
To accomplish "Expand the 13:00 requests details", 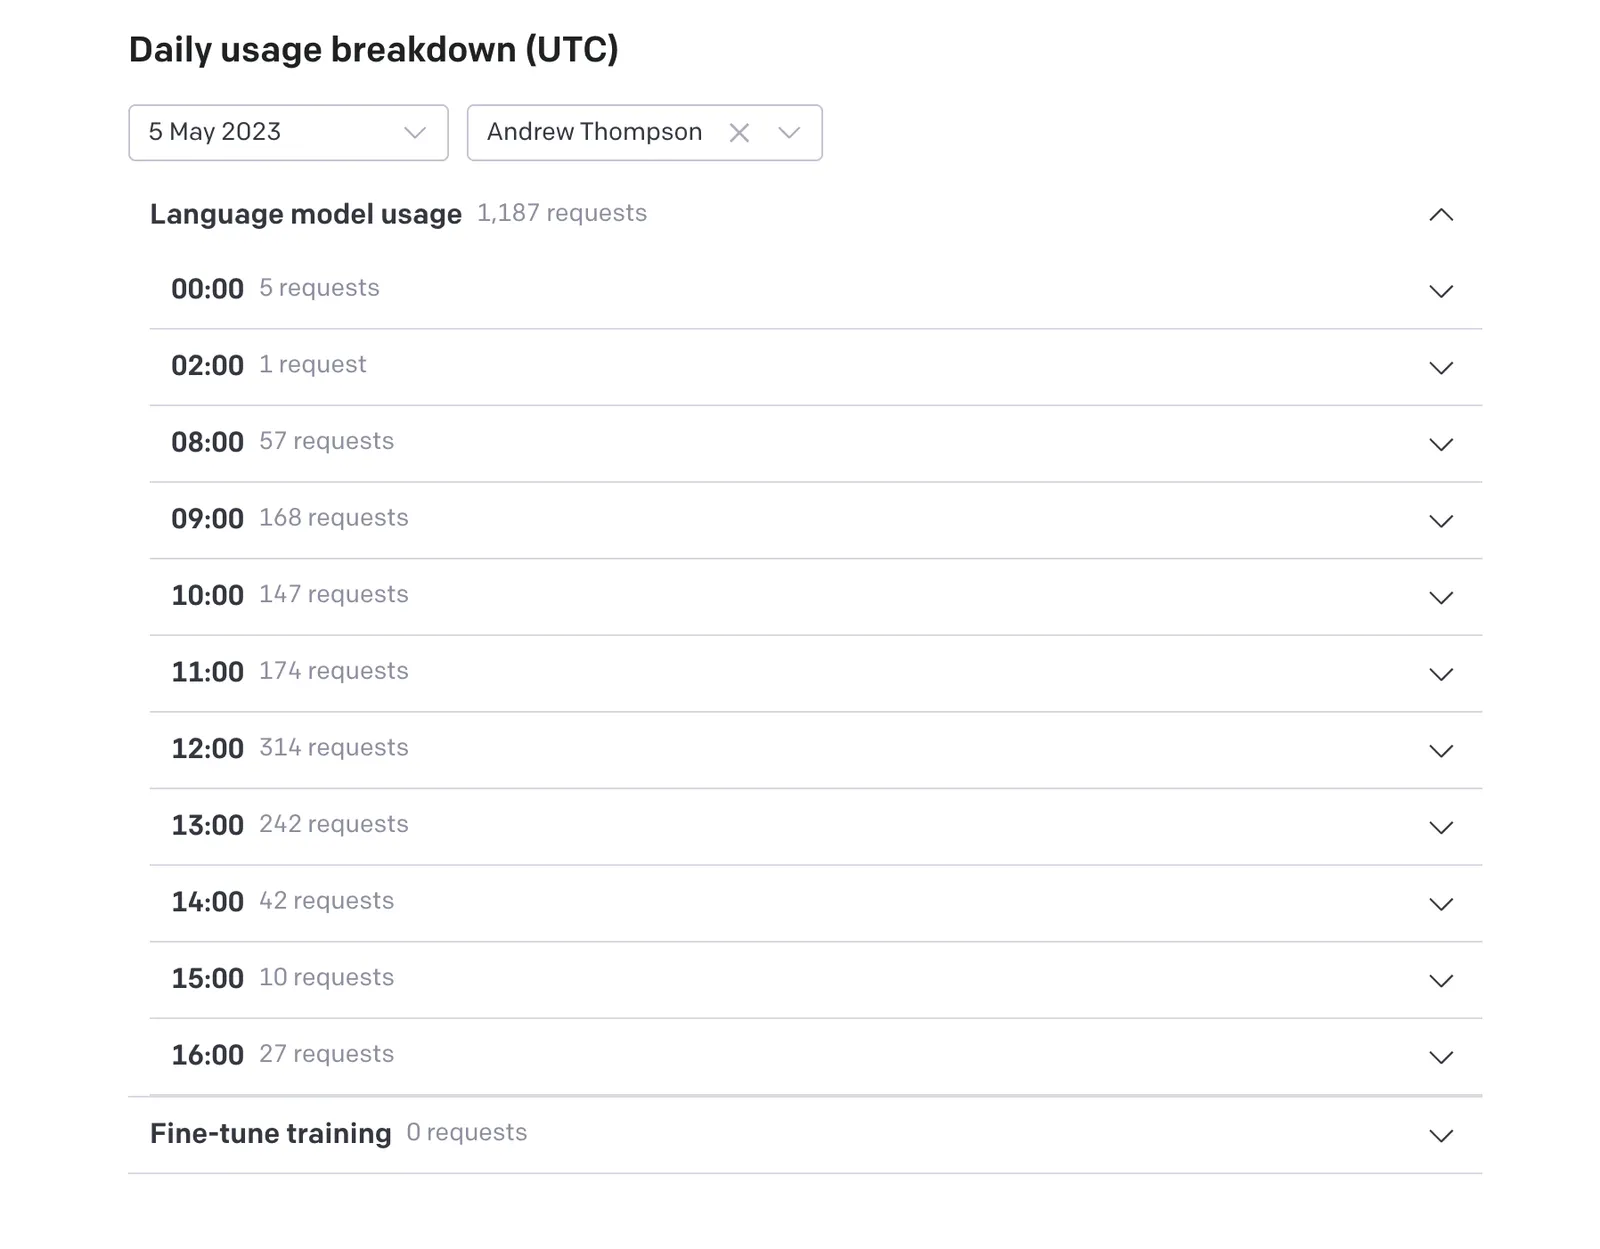I will coord(1441,827).
